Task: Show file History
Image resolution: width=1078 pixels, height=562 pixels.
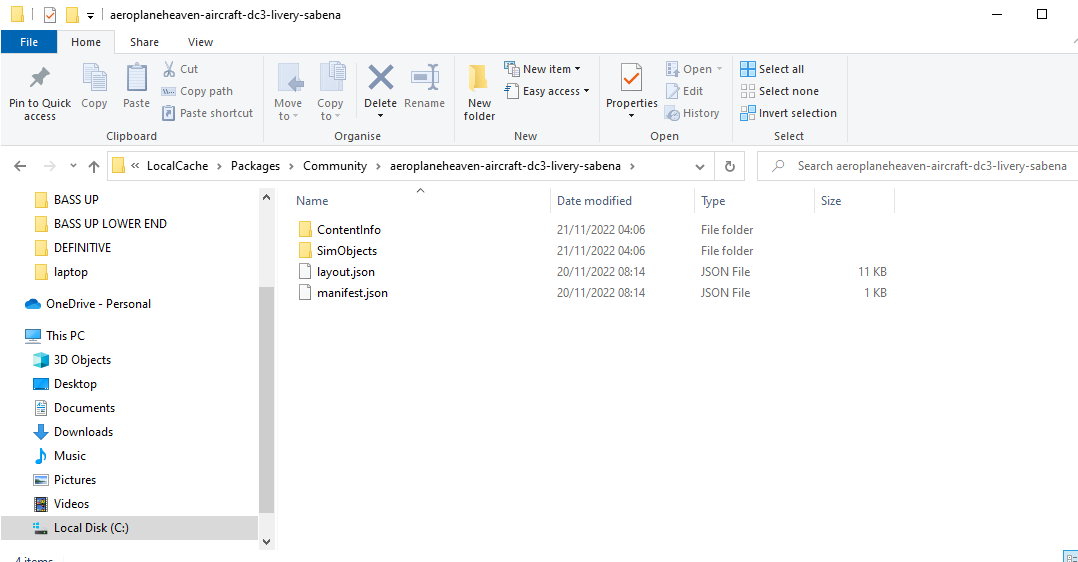Action: (692, 113)
